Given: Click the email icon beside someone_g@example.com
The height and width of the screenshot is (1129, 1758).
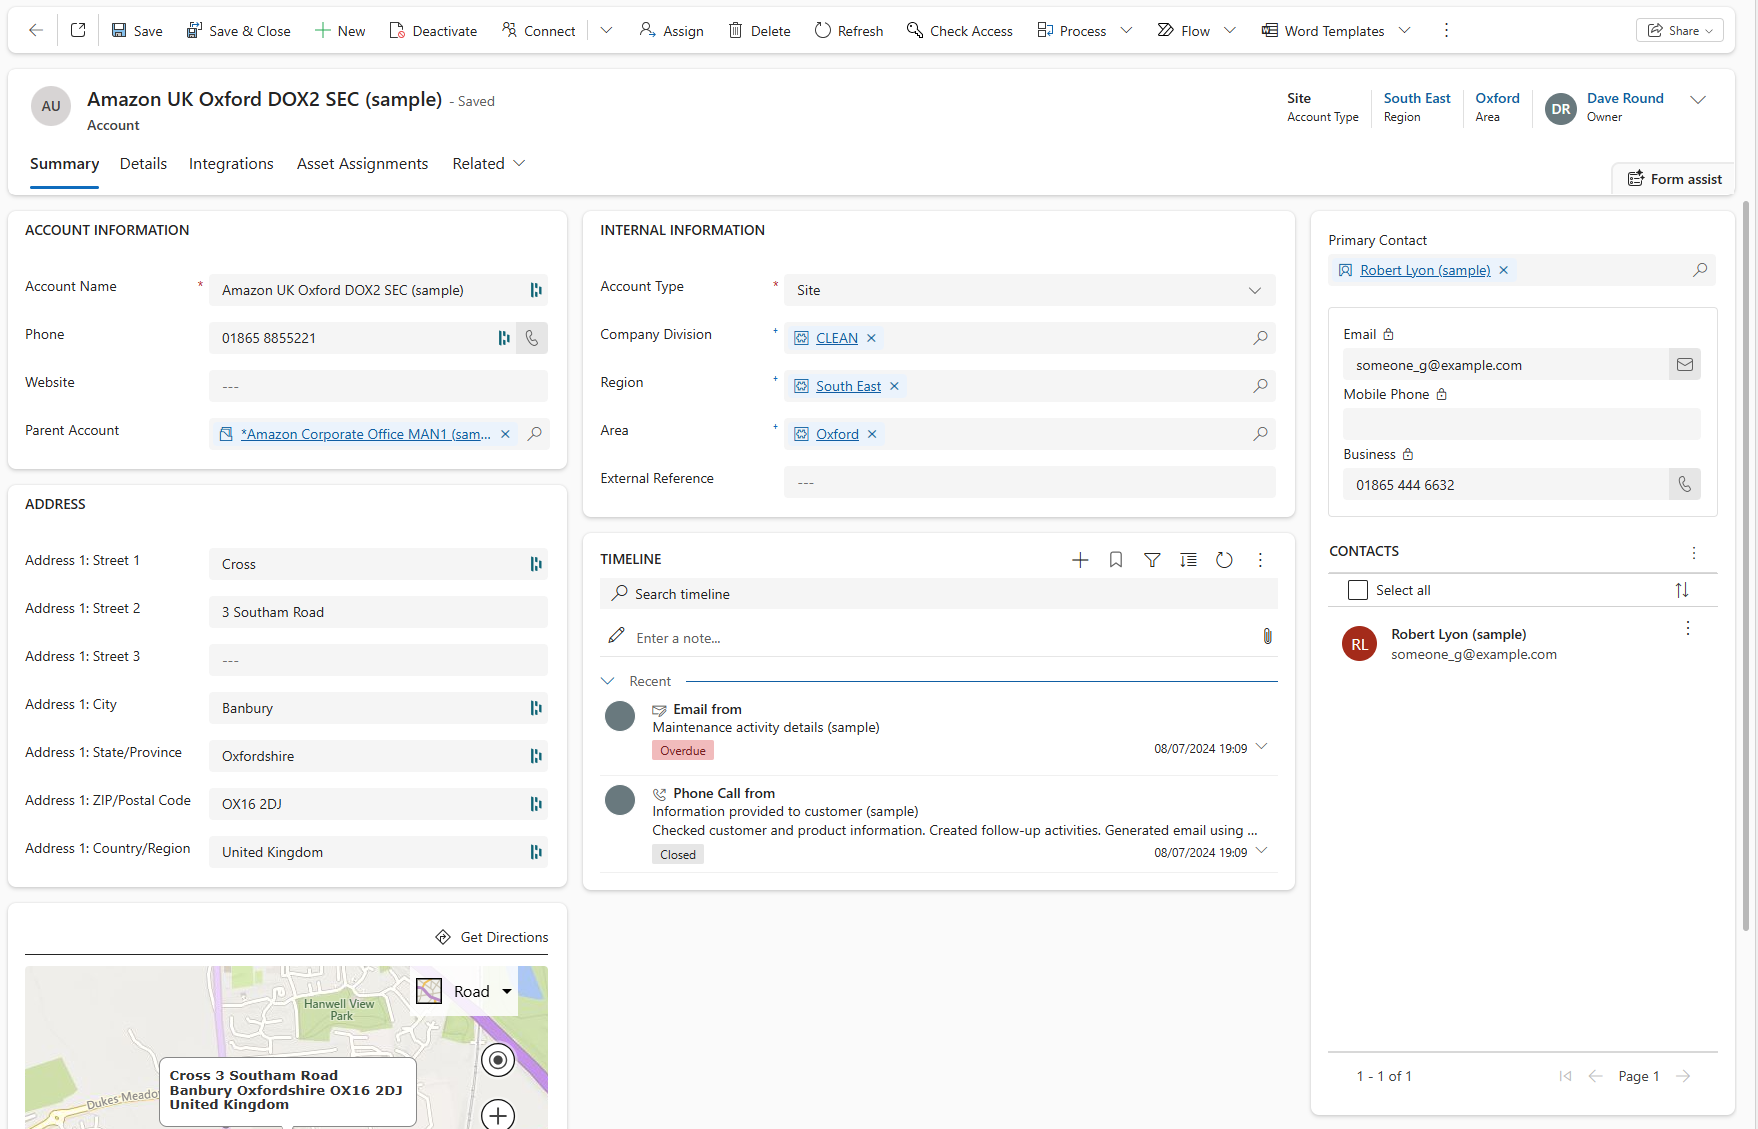Looking at the screenshot, I should coord(1685,364).
